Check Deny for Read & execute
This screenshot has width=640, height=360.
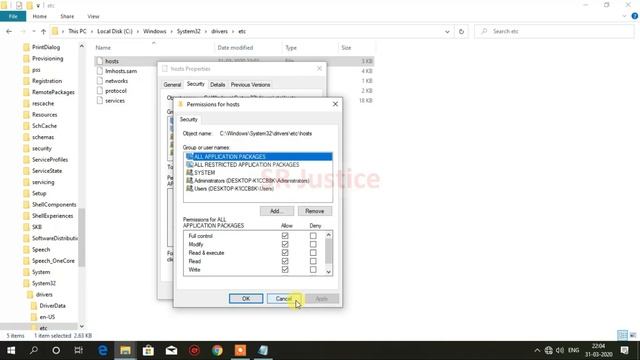[313, 253]
